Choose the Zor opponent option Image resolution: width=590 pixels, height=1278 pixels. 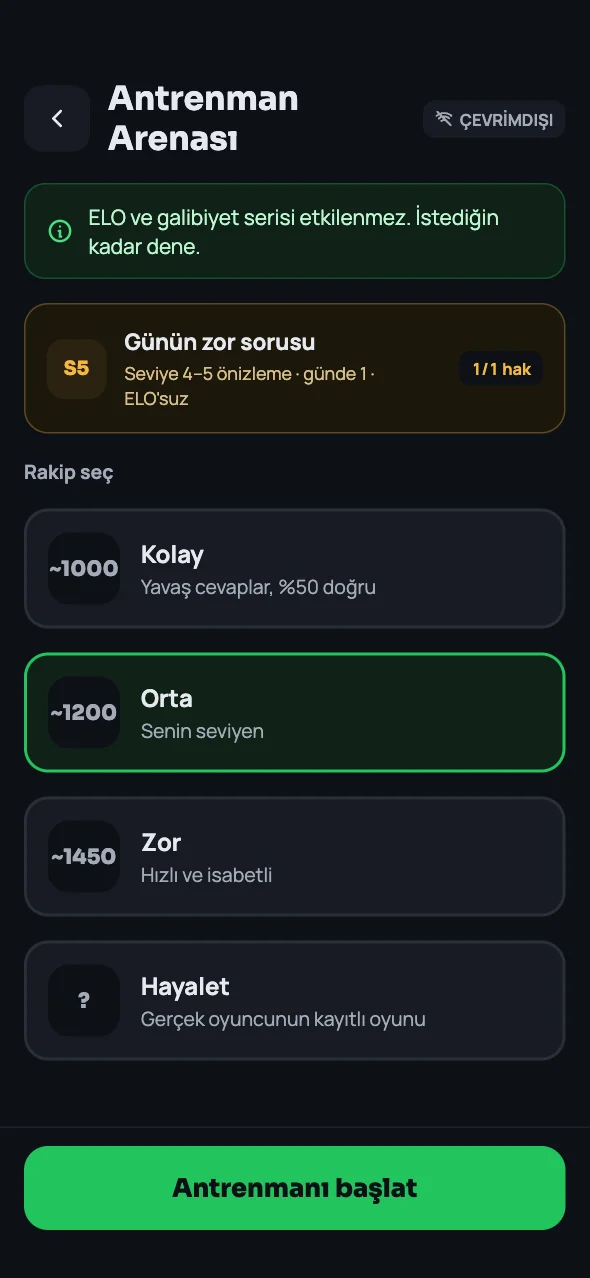click(x=295, y=856)
